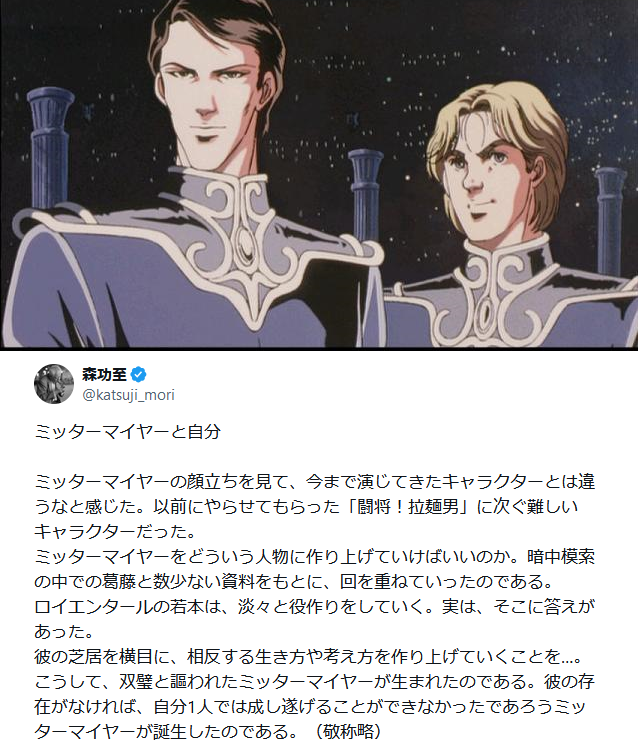This screenshot has width=638, height=752.
Task: Click the line beginning ロイエンタールの若本は
Action: 314,606
